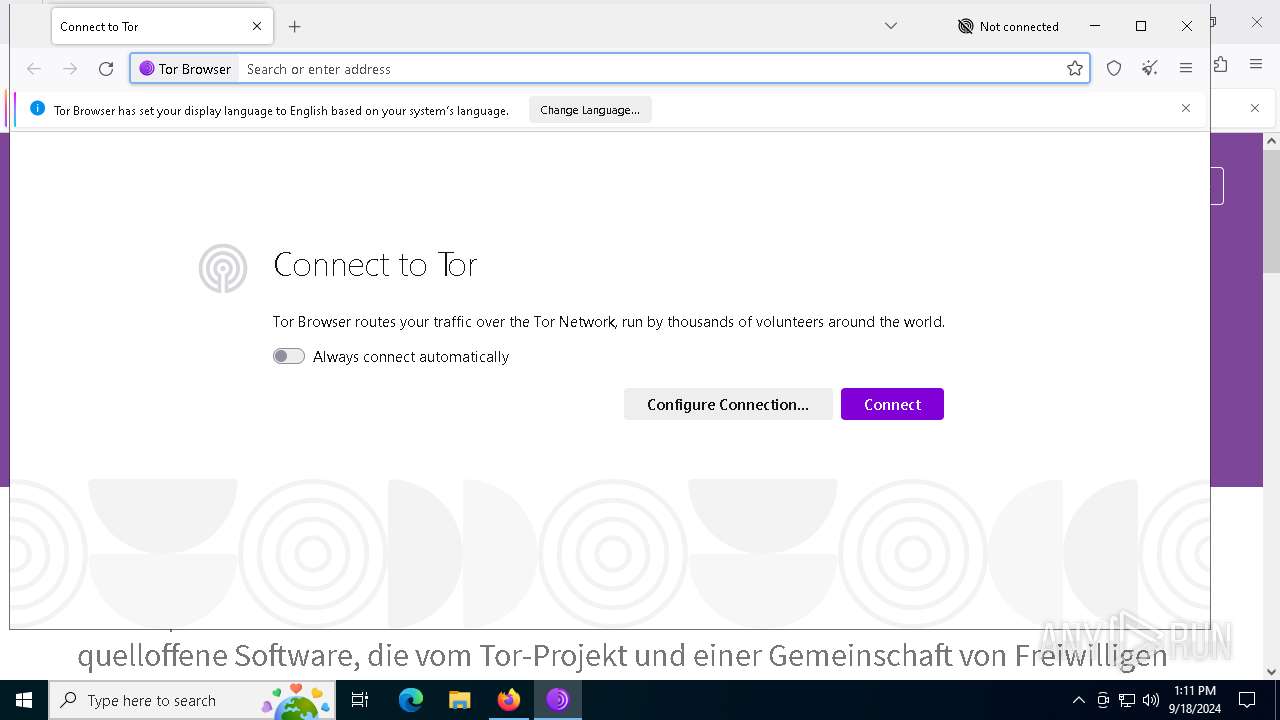Go forward to next page

(70, 69)
